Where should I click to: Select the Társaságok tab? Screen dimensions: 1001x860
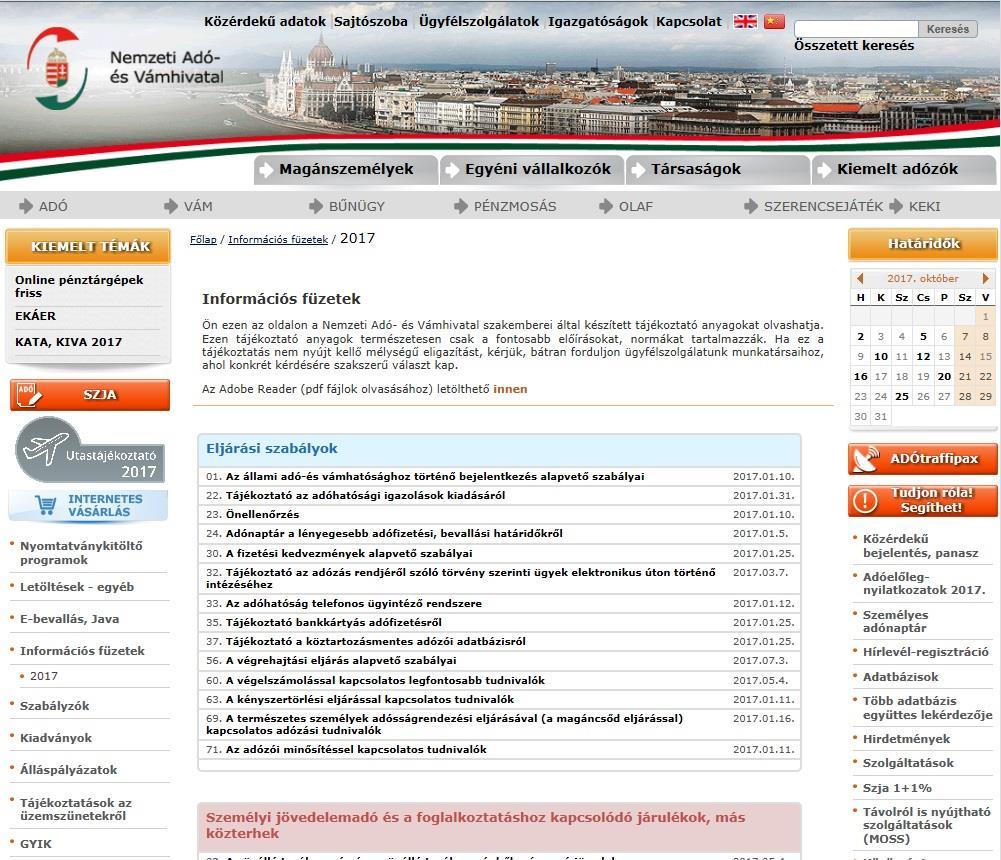(718, 170)
